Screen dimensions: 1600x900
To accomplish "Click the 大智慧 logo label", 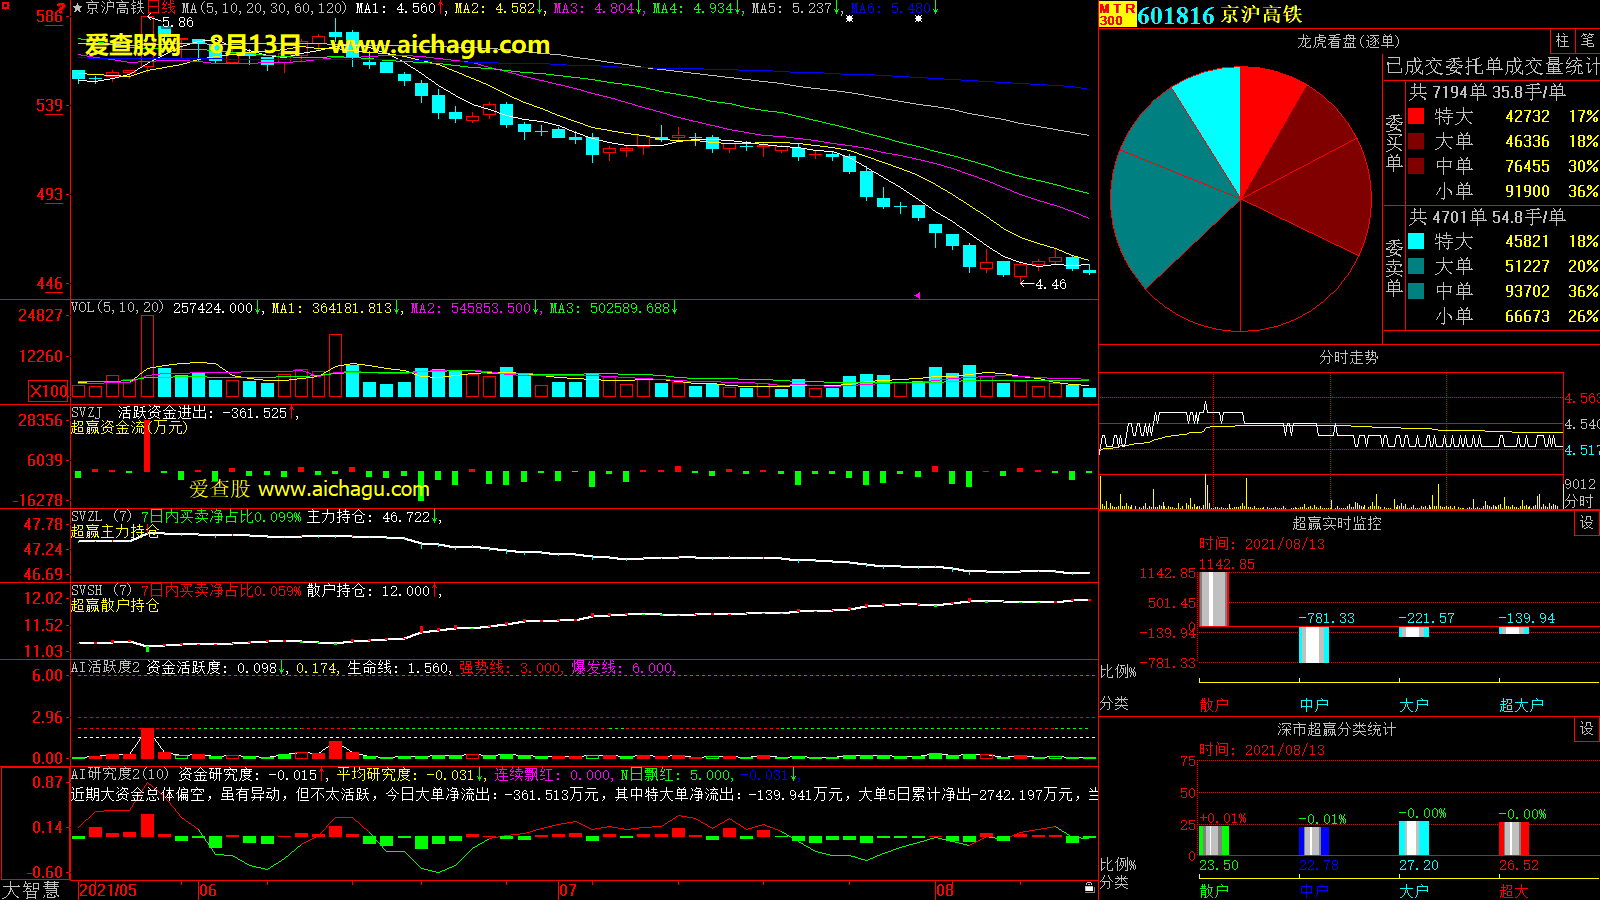I will (31, 890).
